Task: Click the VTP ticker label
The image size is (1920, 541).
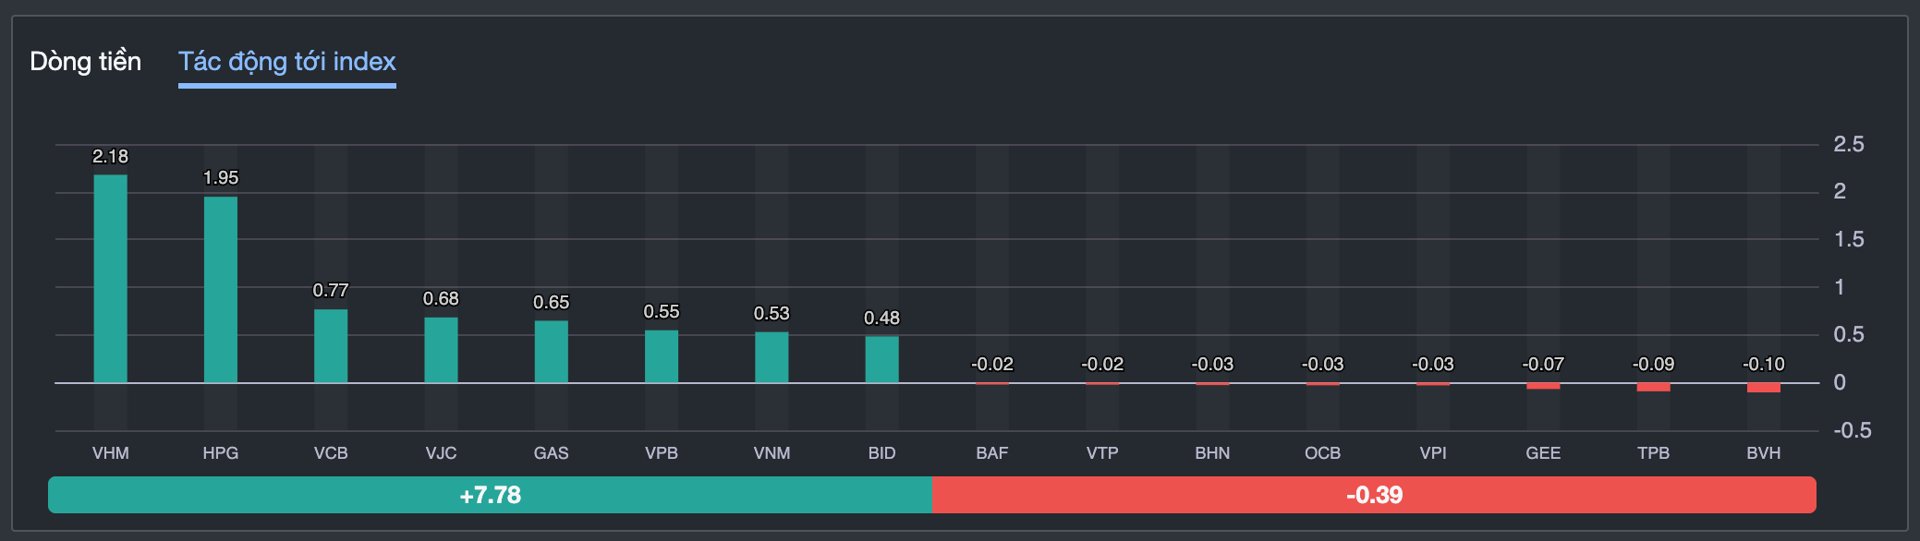Action: click(x=1102, y=453)
